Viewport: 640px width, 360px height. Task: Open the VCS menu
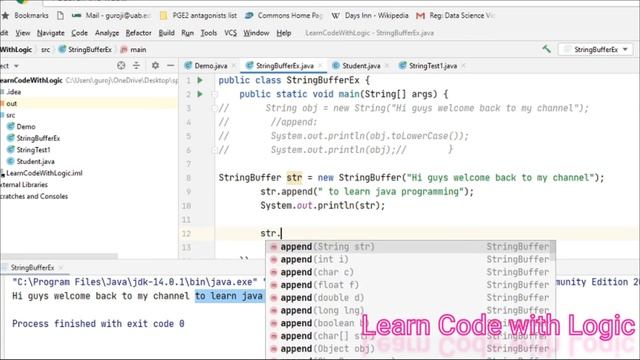230,33
